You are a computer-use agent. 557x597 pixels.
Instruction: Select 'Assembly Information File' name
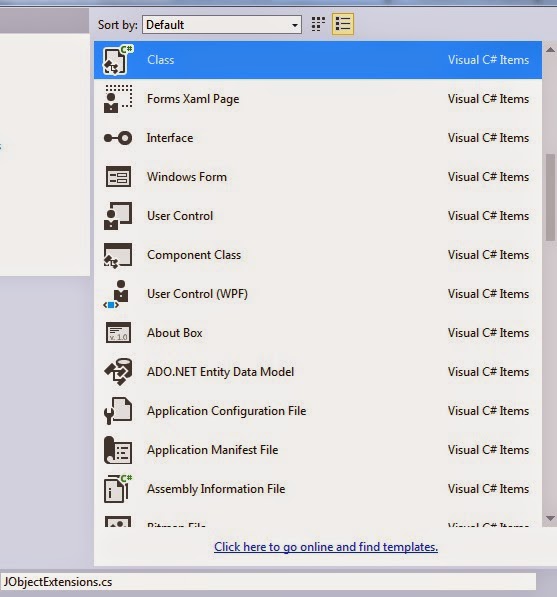tap(216, 489)
